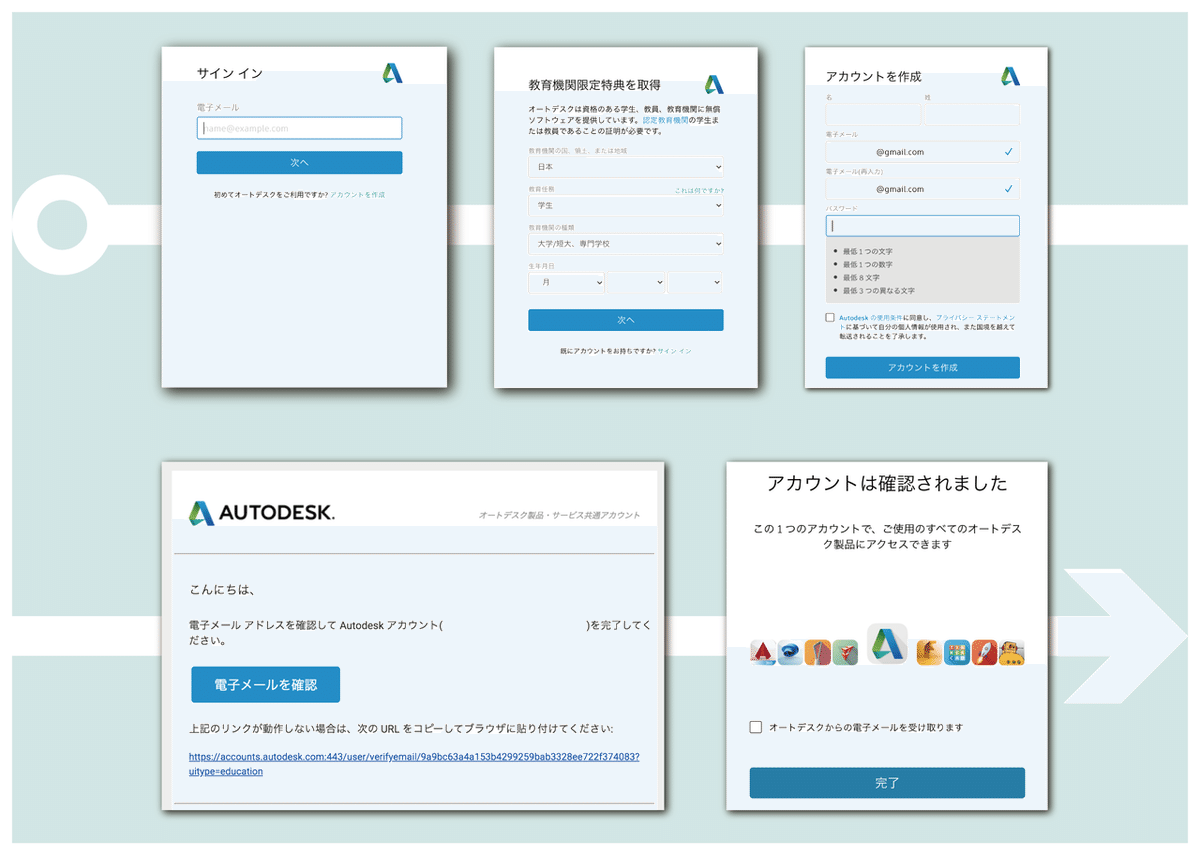
Task: Click the こんにちは、greeting text in the email
Action: 222,590
